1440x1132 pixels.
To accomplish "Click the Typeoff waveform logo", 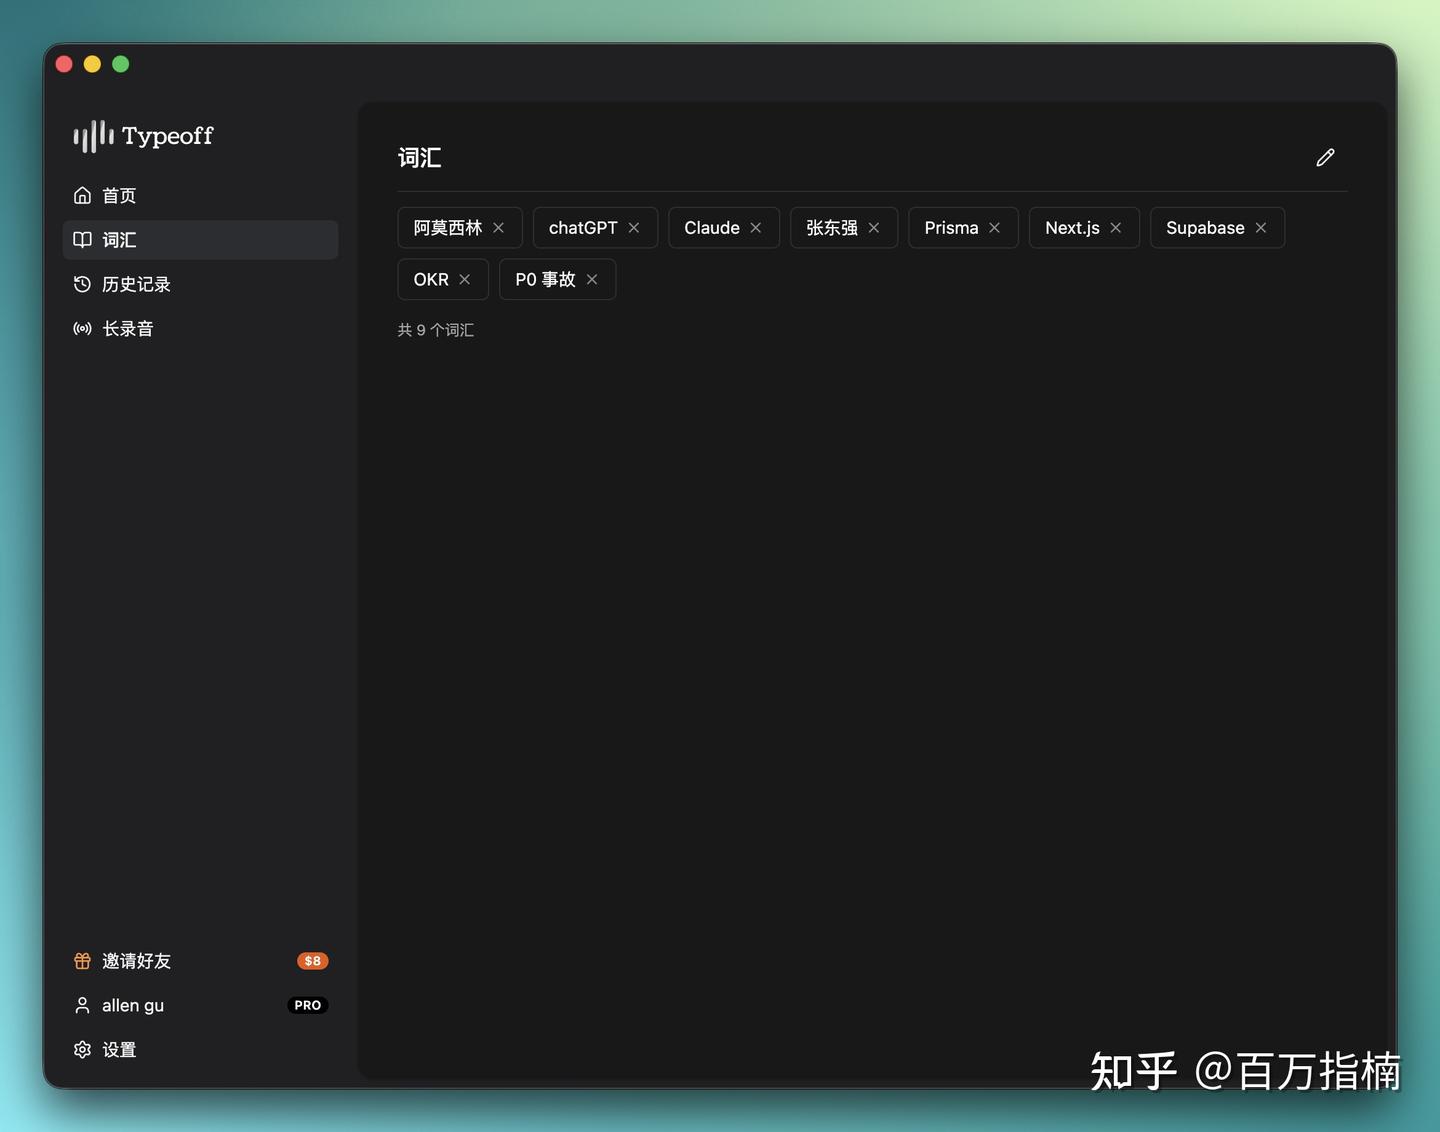I will [93, 136].
